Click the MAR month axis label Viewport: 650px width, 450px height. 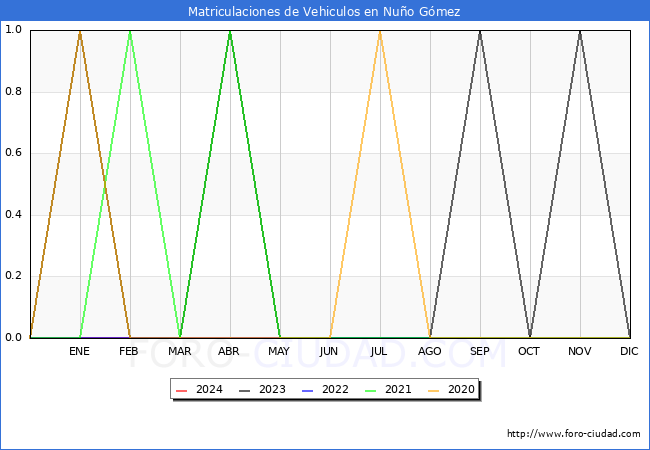click(x=179, y=351)
